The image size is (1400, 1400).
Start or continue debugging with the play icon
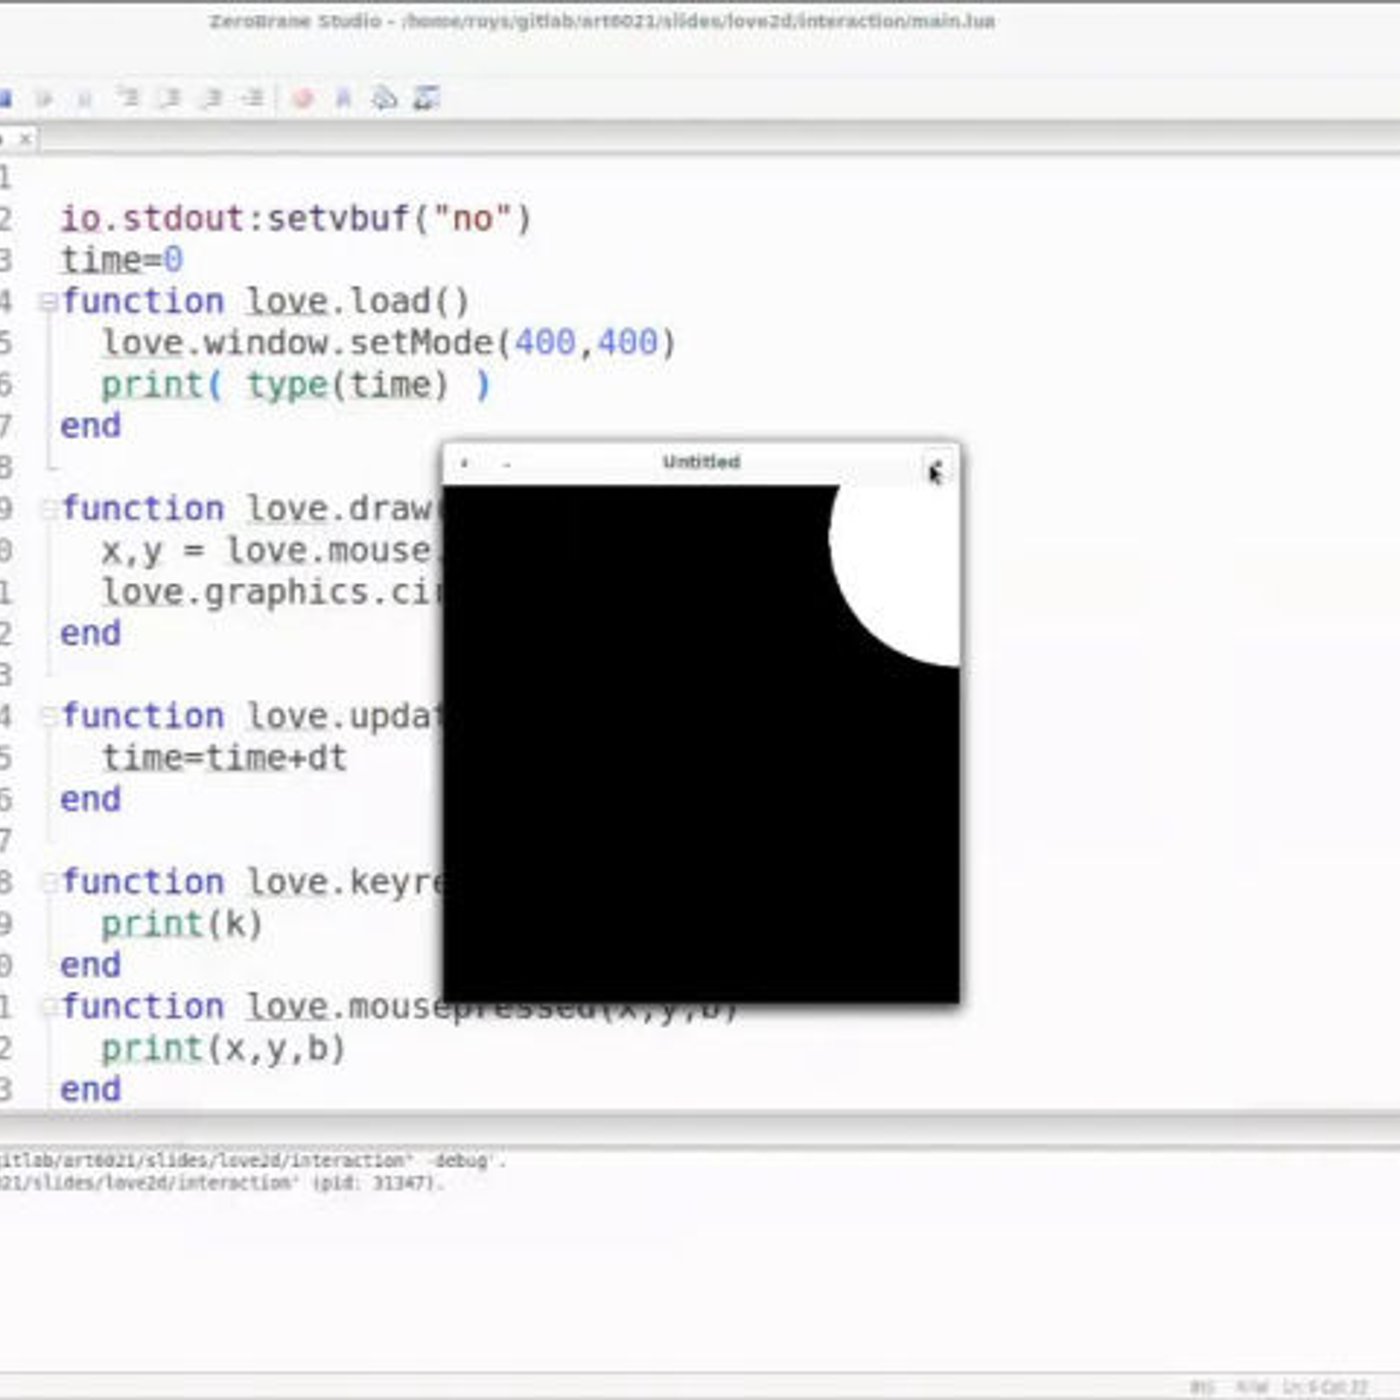44,98
